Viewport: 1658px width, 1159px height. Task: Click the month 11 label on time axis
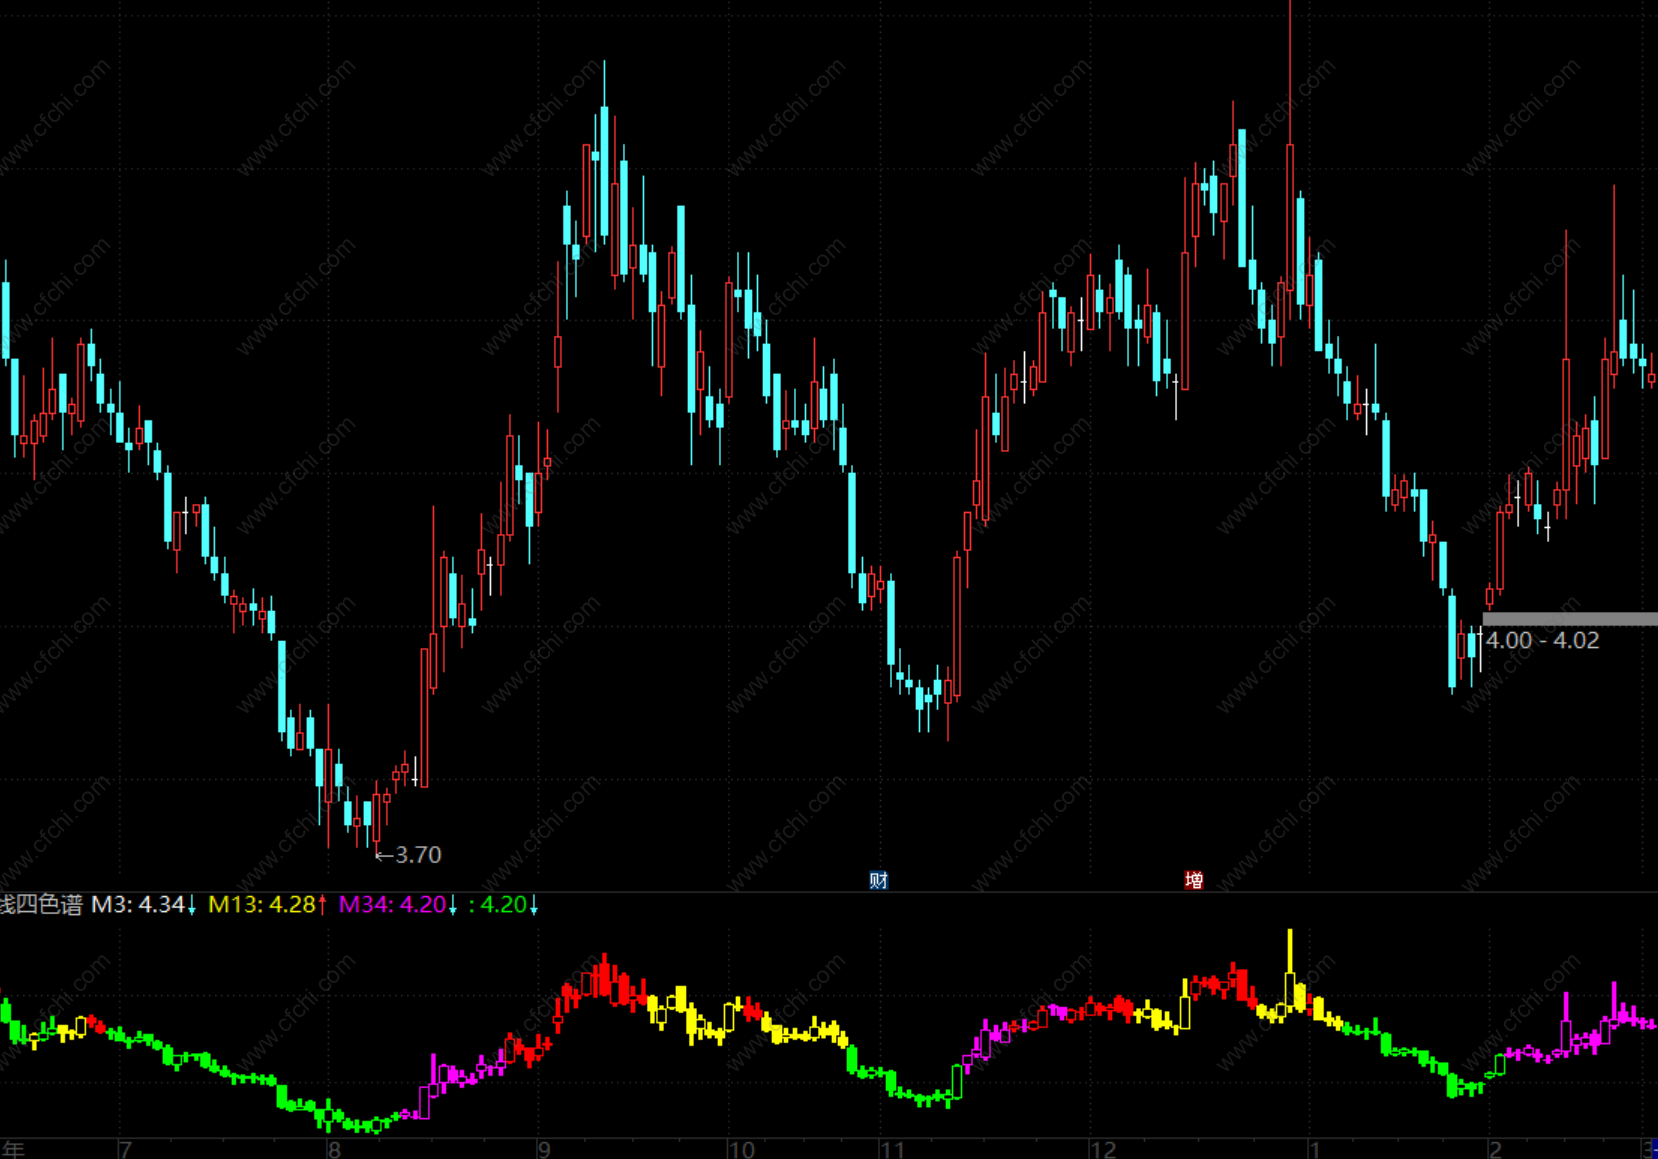coord(892,1149)
